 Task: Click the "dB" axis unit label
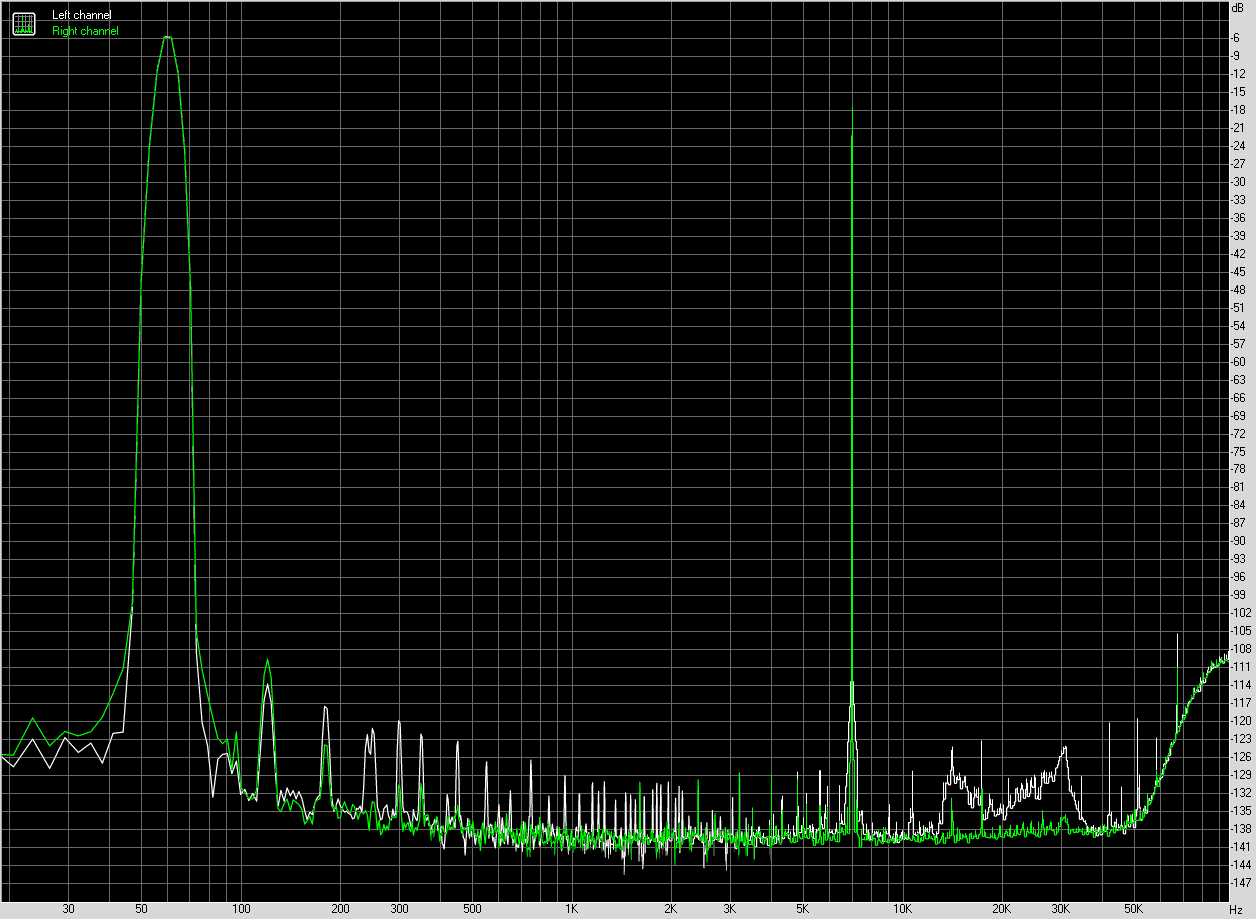1238,7
